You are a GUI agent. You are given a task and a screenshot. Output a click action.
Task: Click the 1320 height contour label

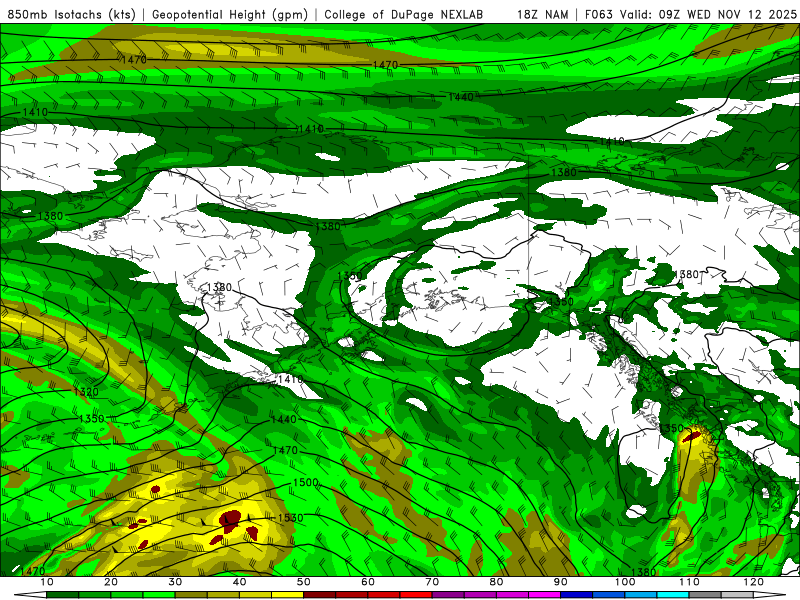pyautogui.click(x=86, y=392)
